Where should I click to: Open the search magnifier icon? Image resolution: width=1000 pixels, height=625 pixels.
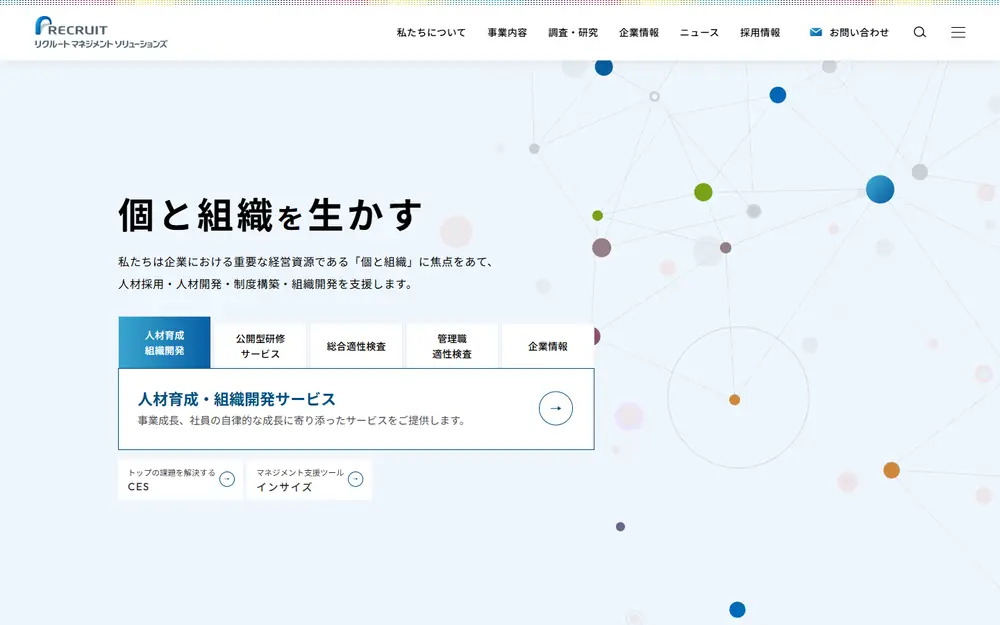point(920,33)
